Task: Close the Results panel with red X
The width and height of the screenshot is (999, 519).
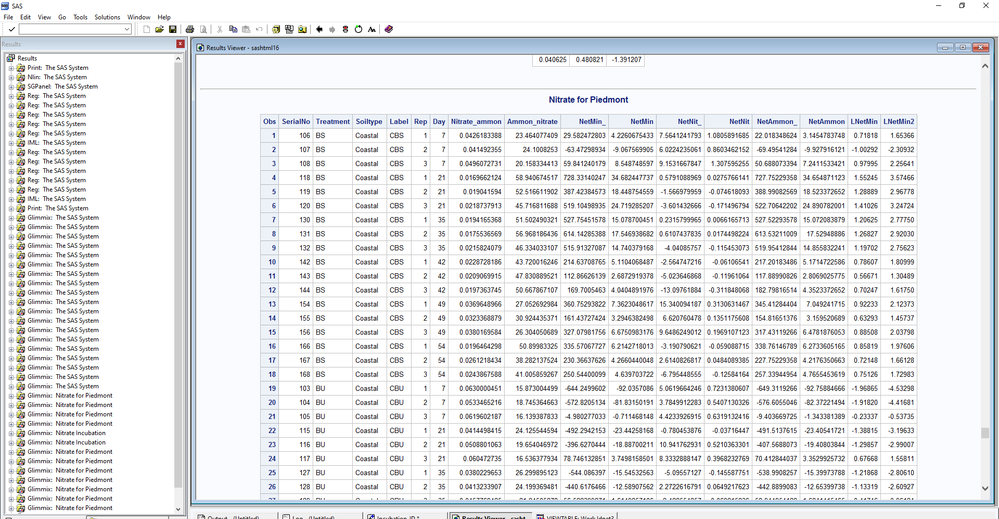Action: 180,44
